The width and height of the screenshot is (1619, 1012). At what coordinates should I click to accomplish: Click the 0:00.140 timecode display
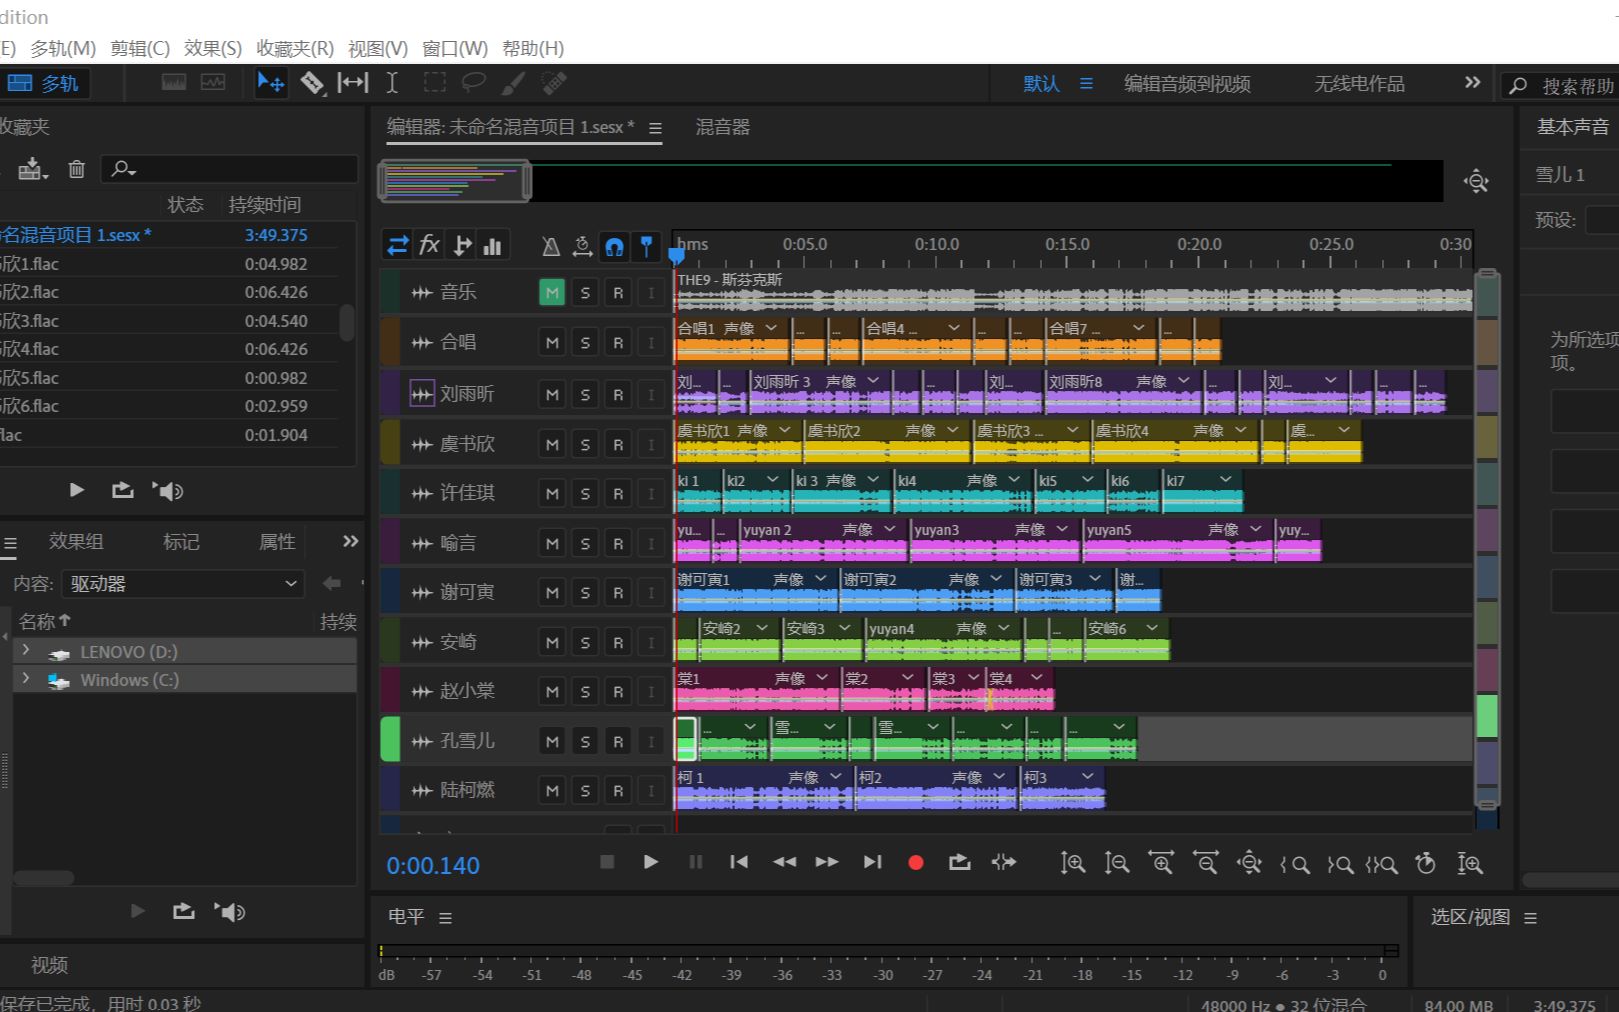433,865
